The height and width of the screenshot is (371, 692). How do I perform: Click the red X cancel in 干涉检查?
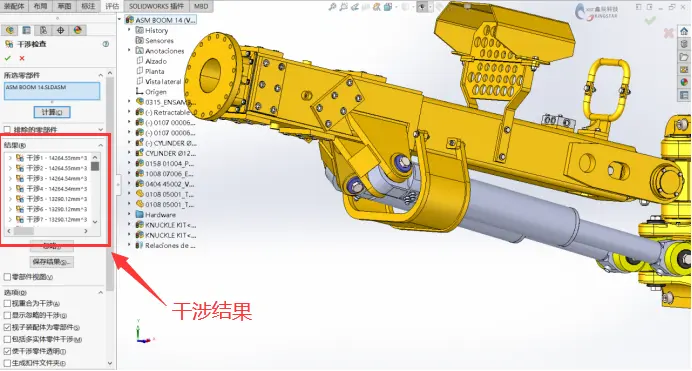22,58
